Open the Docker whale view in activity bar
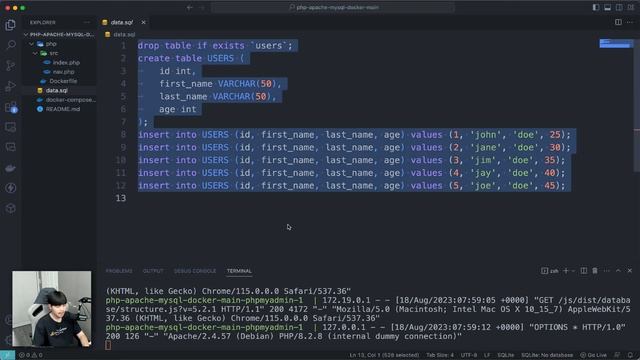This screenshot has width=640, height=360. click(11, 168)
